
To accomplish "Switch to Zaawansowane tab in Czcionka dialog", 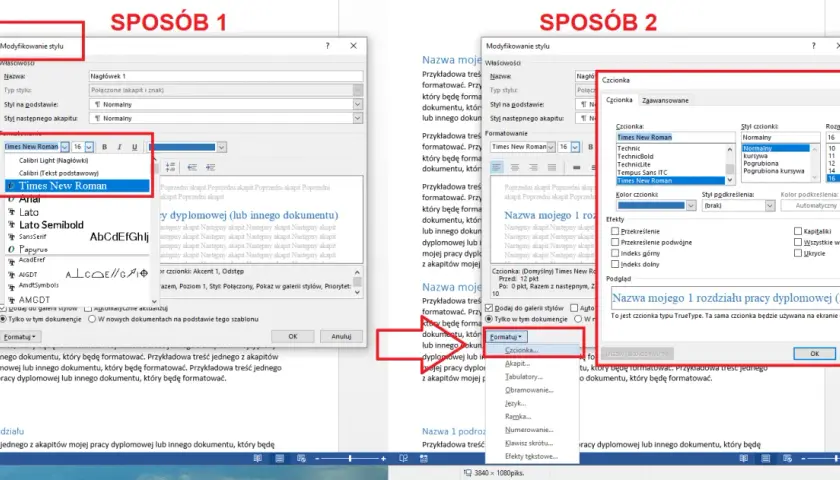I will (x=665, y=100).
